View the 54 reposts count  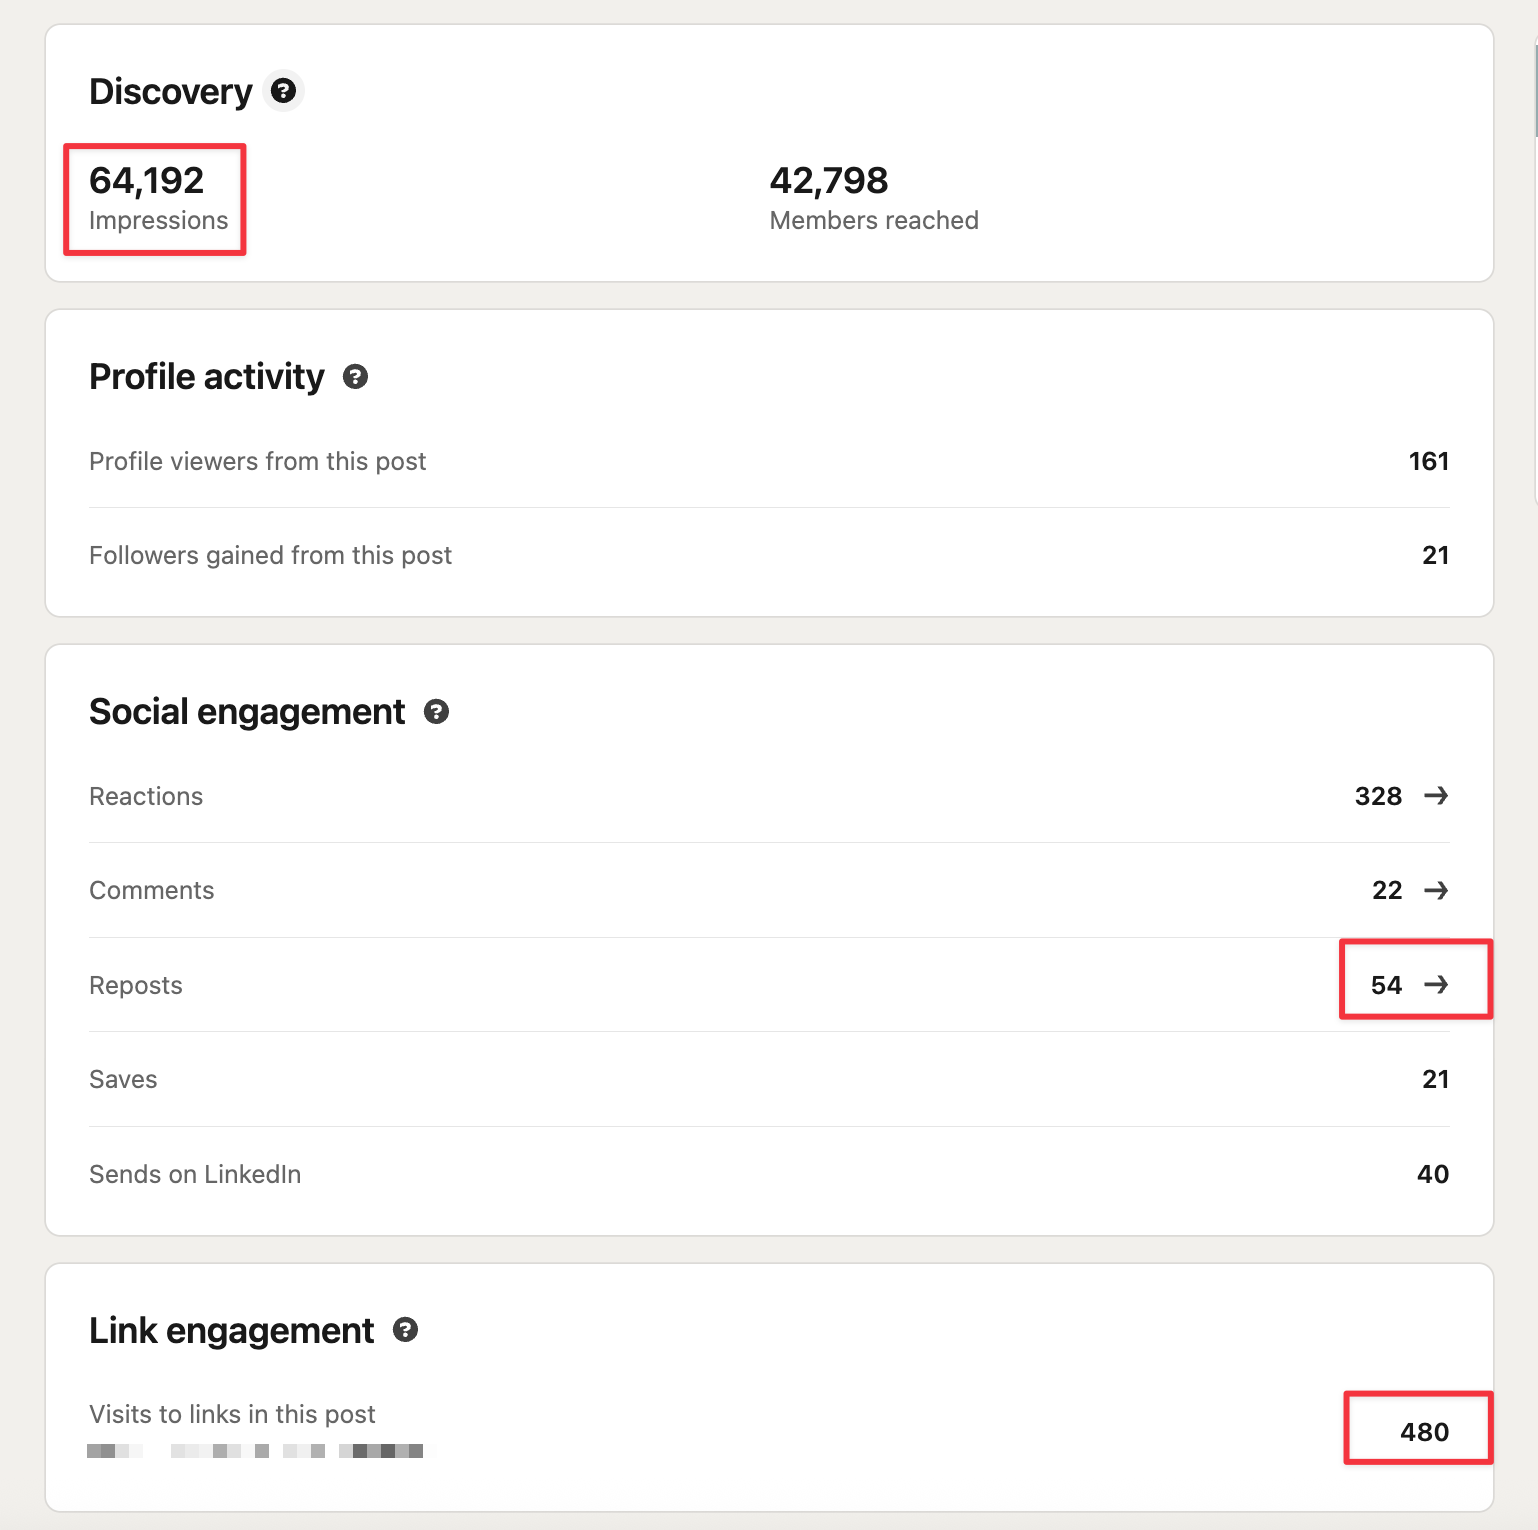1387,985
